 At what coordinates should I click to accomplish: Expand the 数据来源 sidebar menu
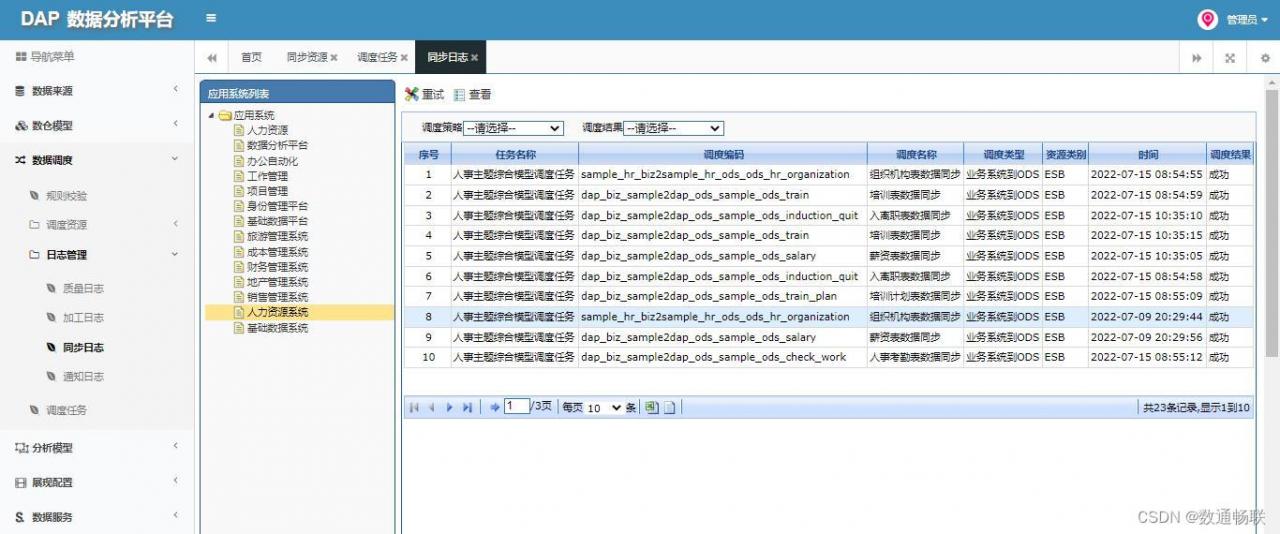(x=97, y=91)
